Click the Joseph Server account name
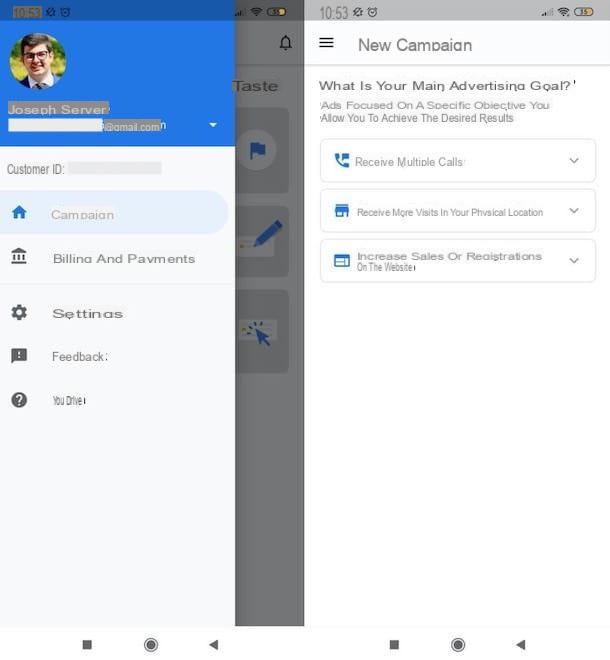Viewport: 610px width, 660px height. (59, 109)
